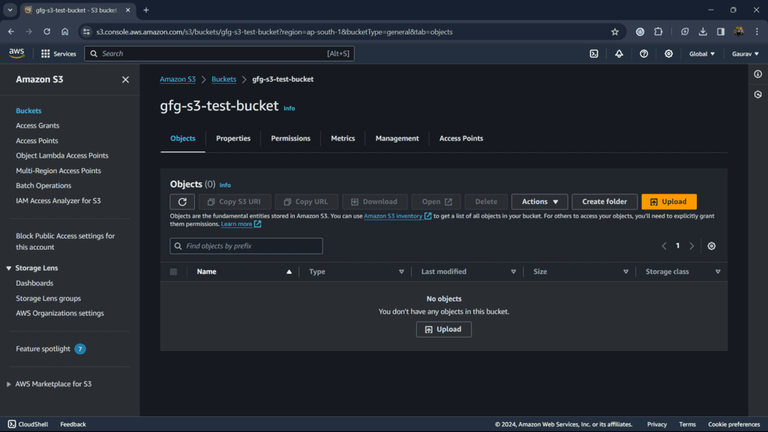
Task: Switch to the Properties tab
Action: pos(233,139)
